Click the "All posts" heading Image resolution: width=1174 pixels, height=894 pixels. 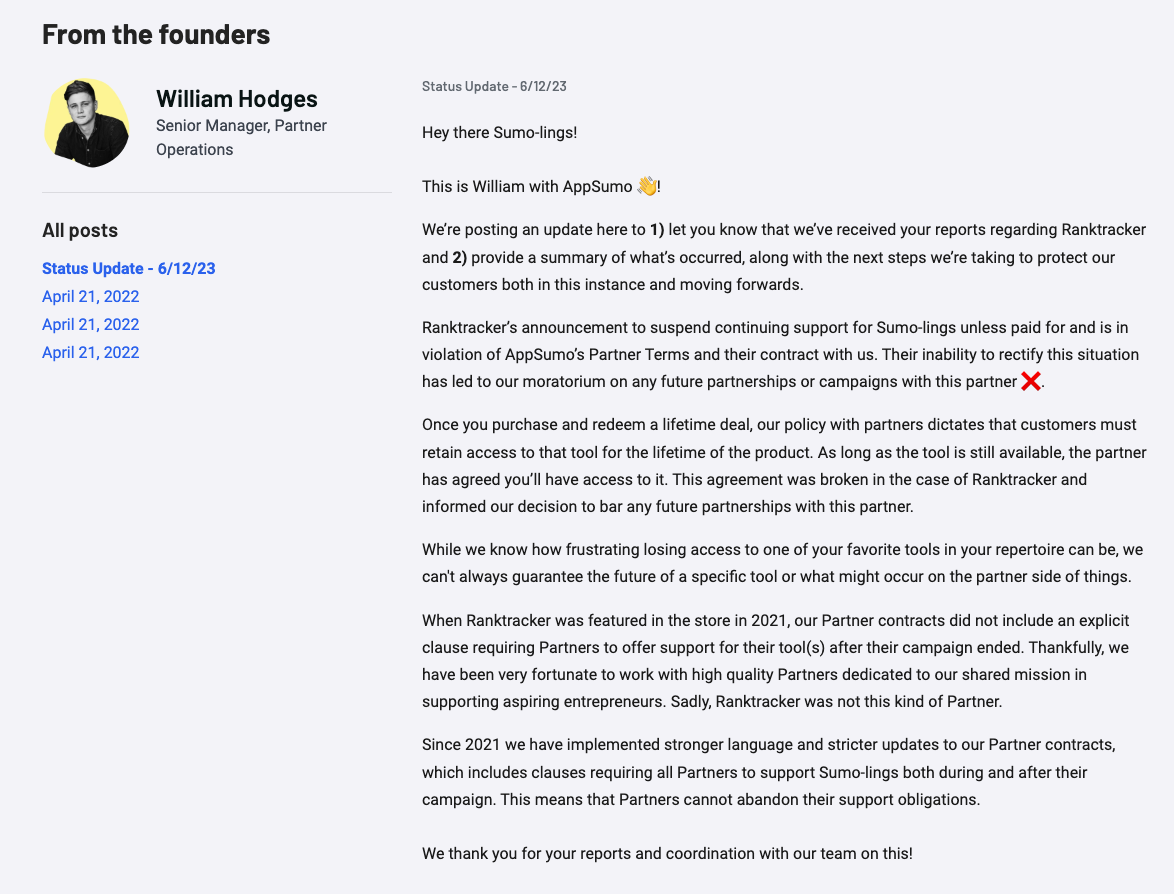80,230
